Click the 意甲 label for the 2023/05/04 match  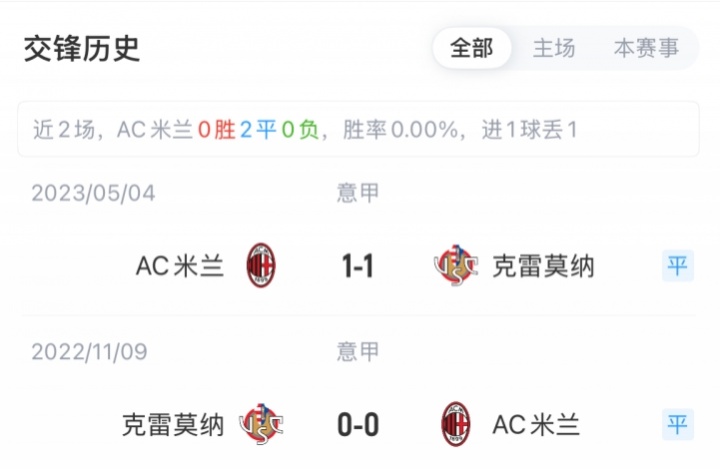(358, 192)
